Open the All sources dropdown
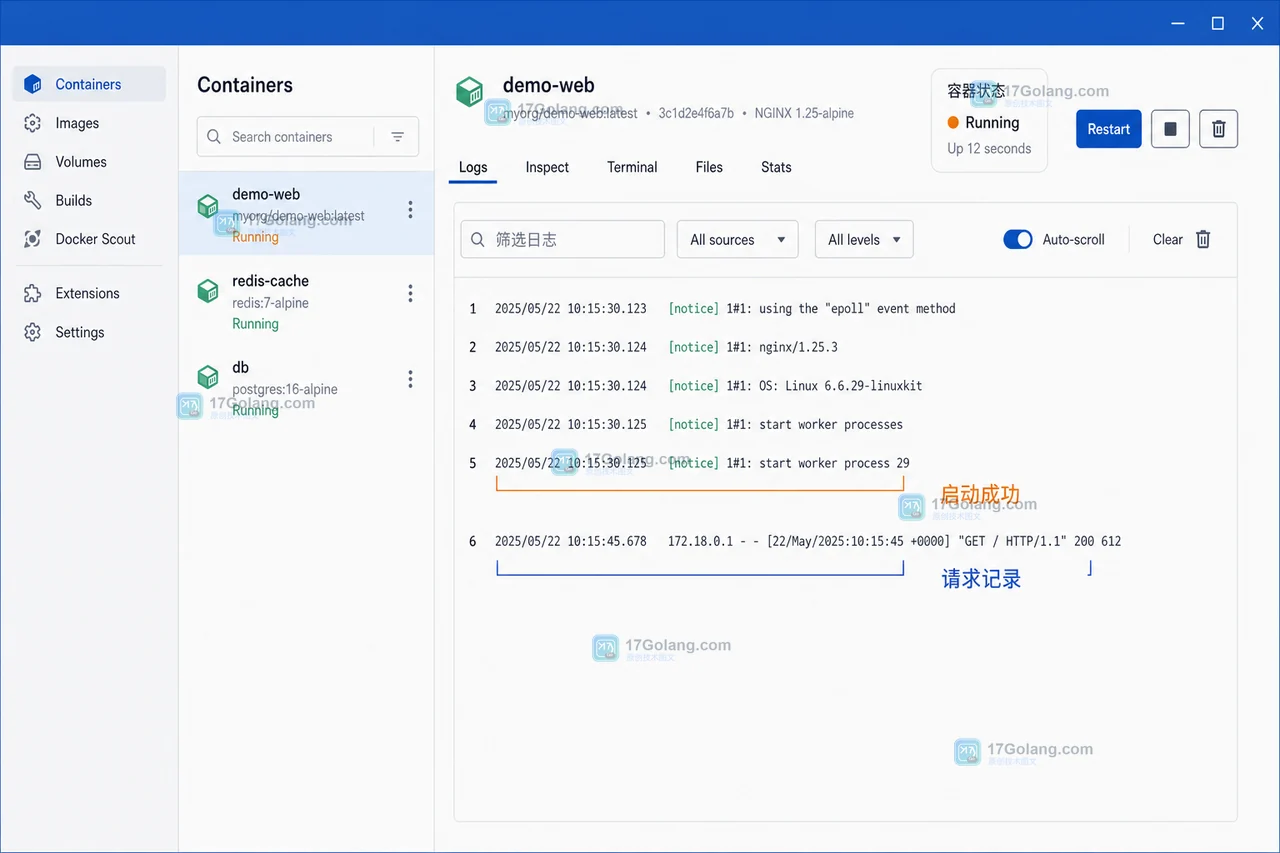 tap(738, 240)
